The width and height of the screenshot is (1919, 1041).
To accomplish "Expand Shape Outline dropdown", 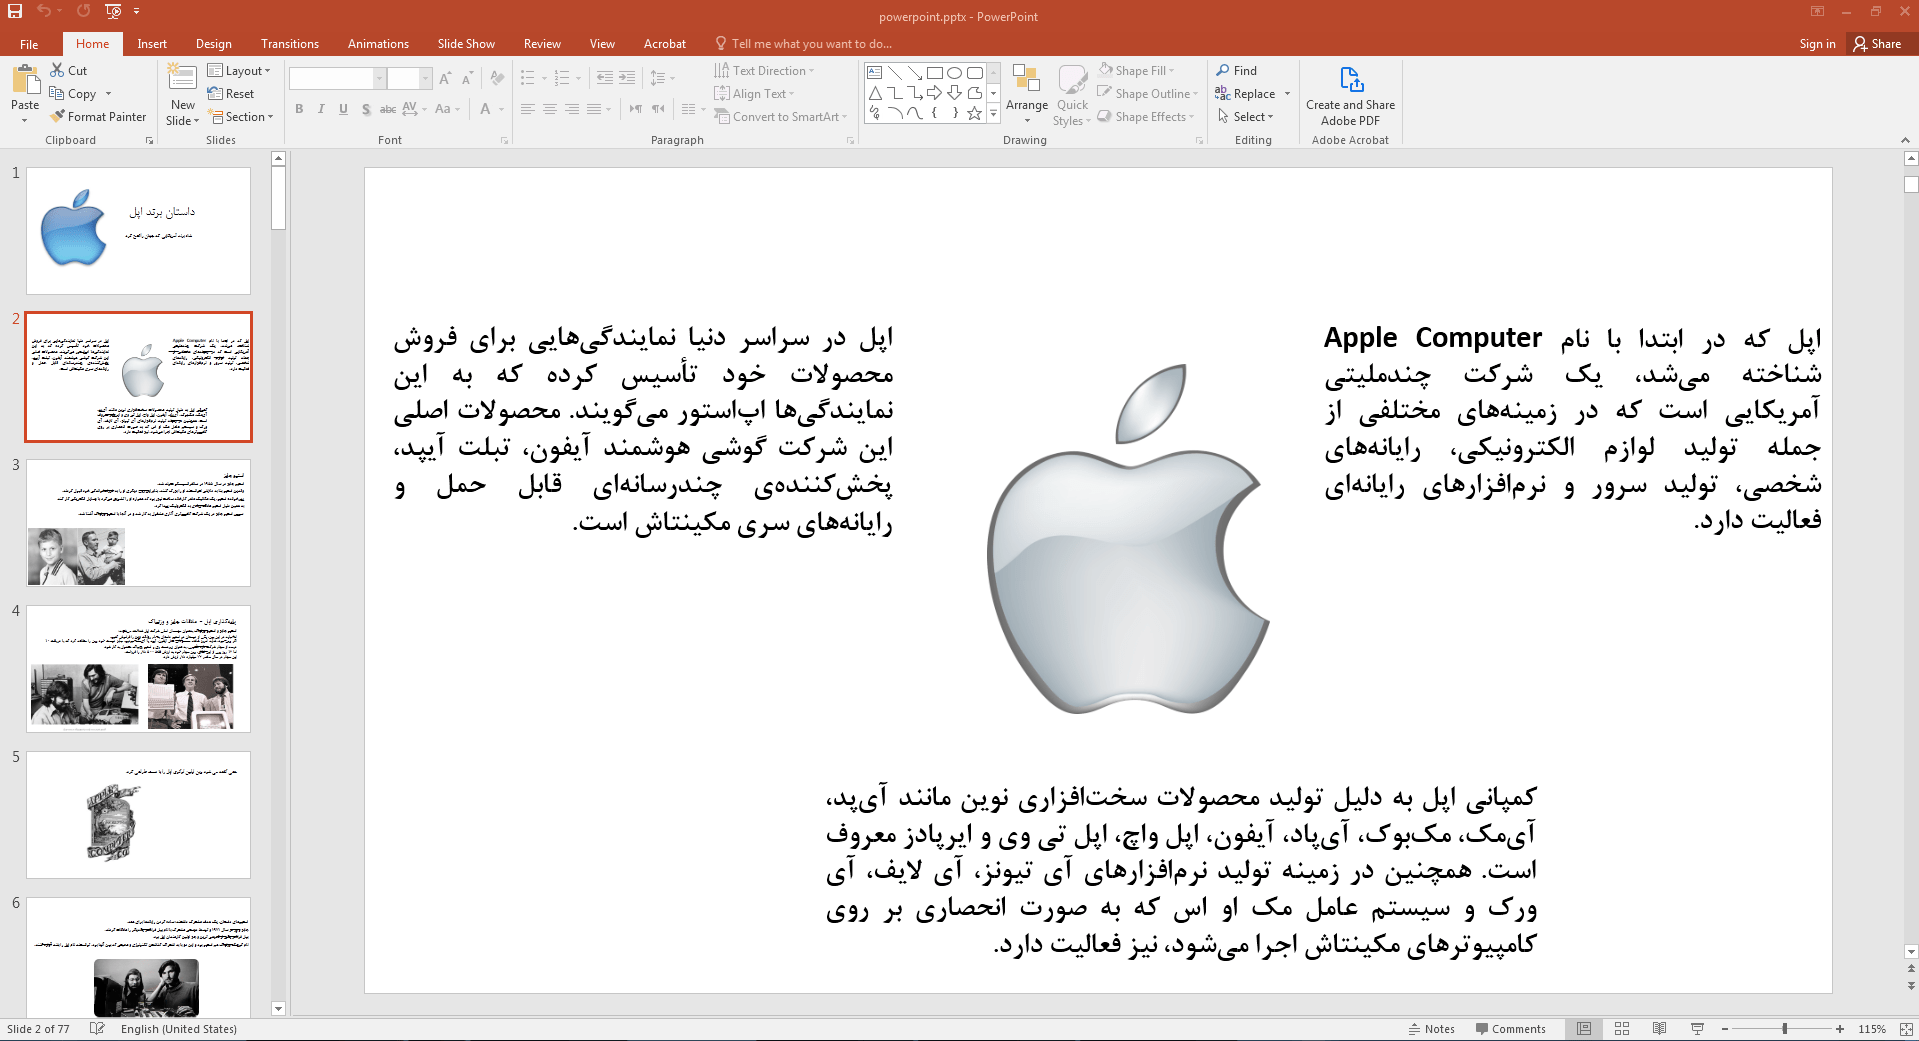I will point(1147,93).
